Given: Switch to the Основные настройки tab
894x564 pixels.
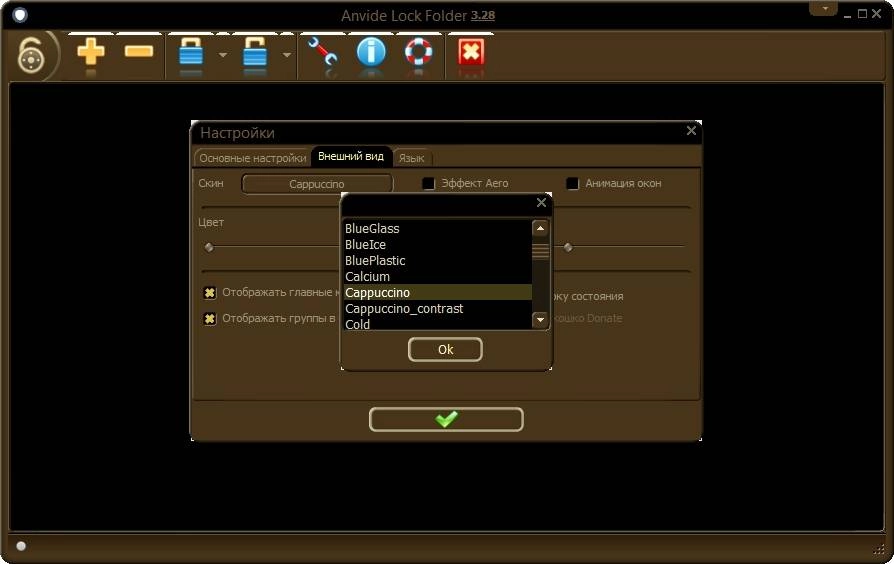Looking at the screenshot, I should (253, 158).
